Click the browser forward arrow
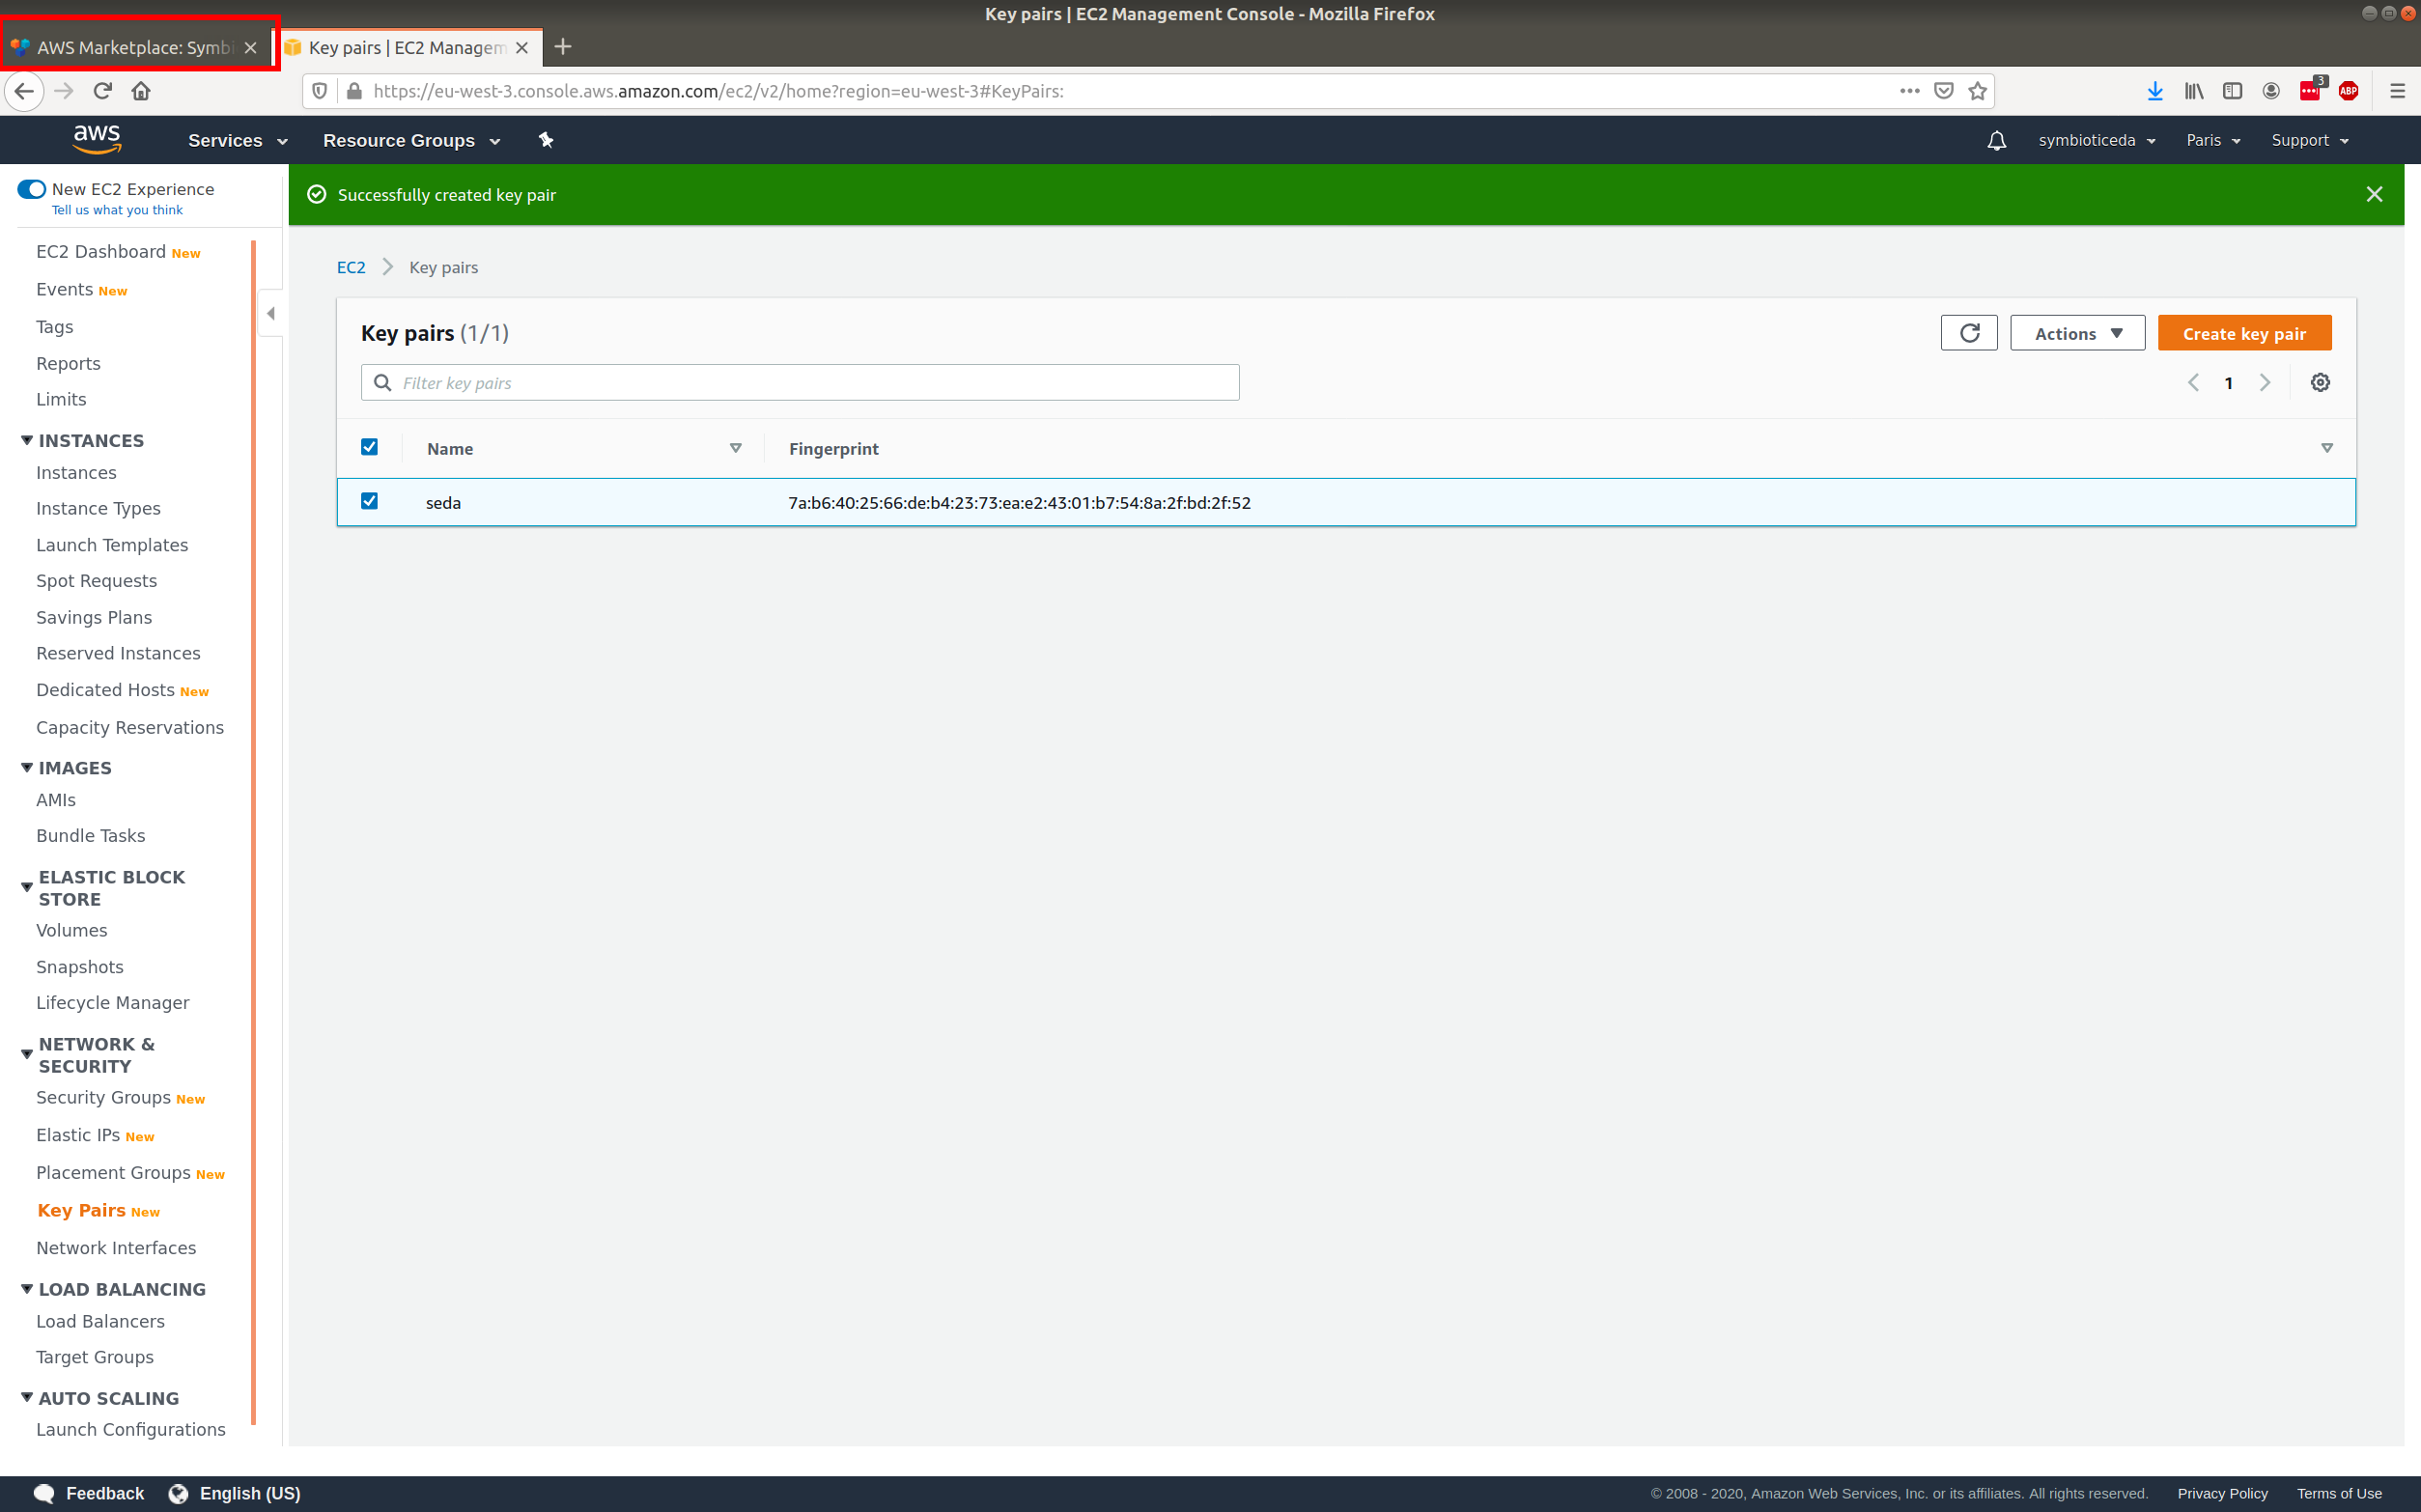 point(64,91)
